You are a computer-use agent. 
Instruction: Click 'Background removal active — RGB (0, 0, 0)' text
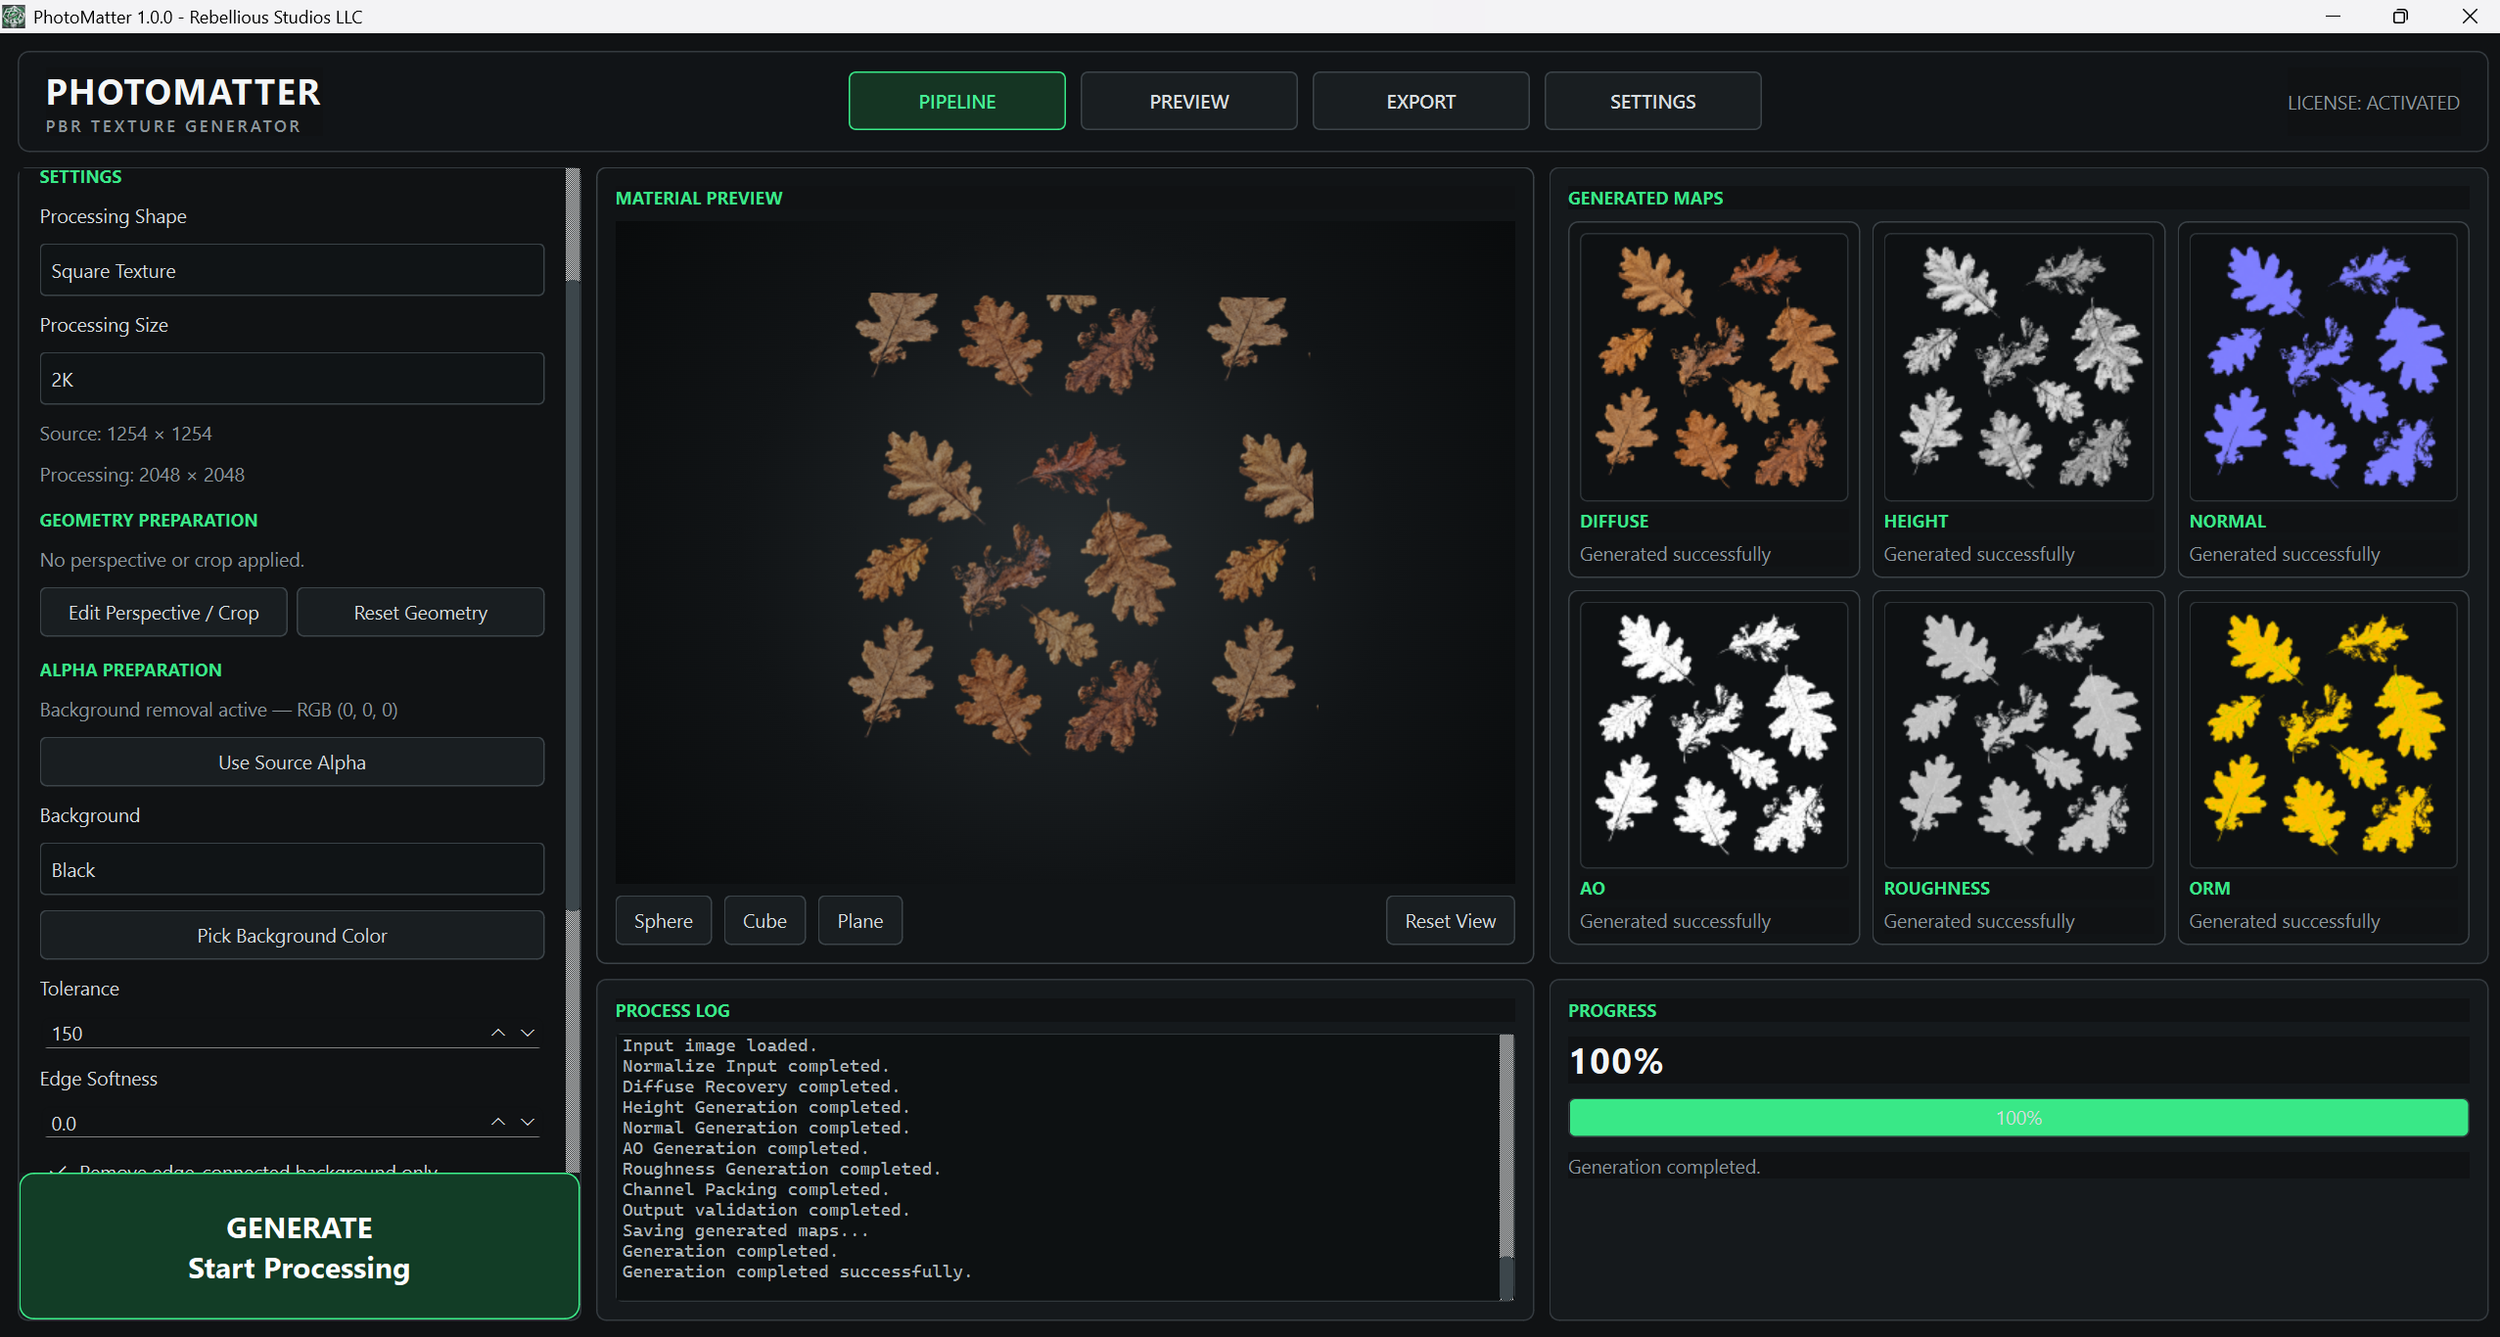pyautogui.click(x=219, y=709)
